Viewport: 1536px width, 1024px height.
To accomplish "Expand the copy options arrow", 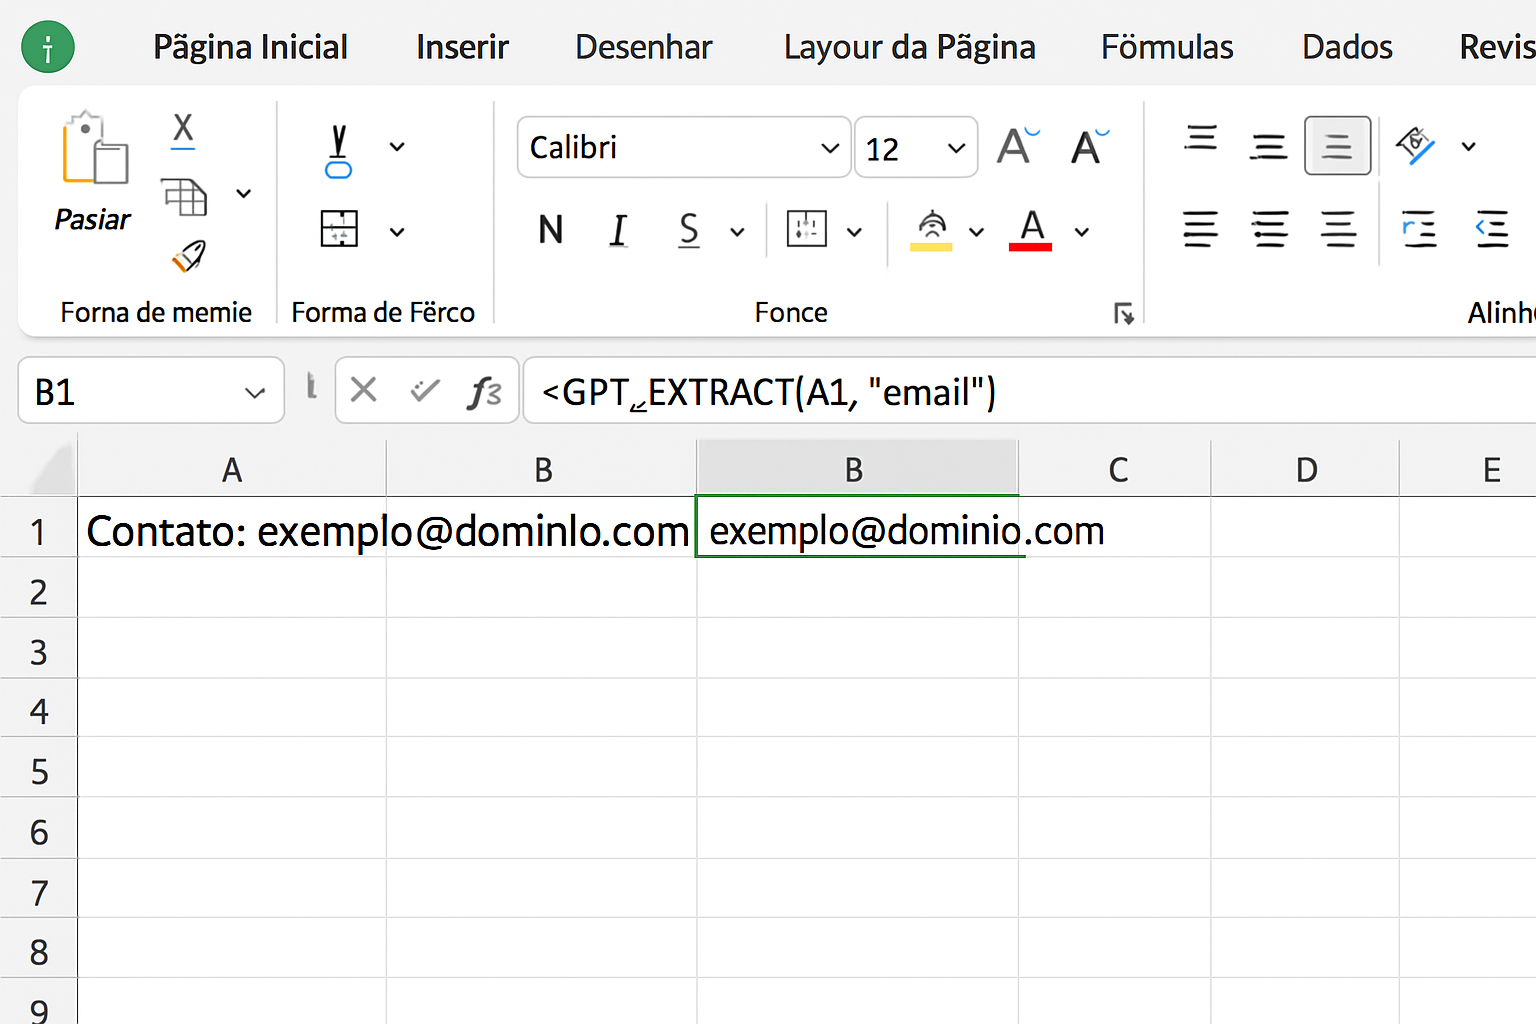I will (243, 193).
